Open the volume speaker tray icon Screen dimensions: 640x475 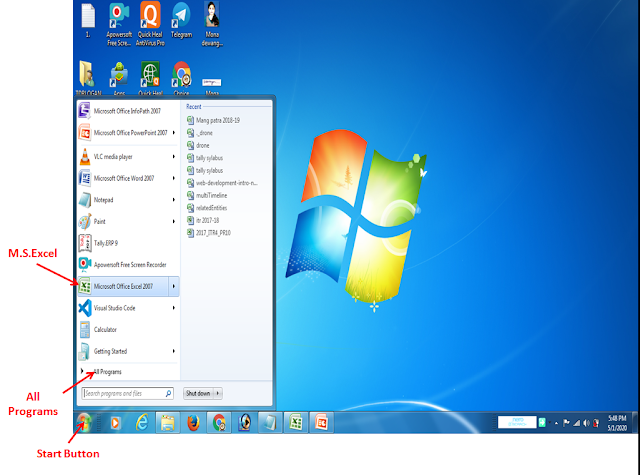[x=586, y=423]
